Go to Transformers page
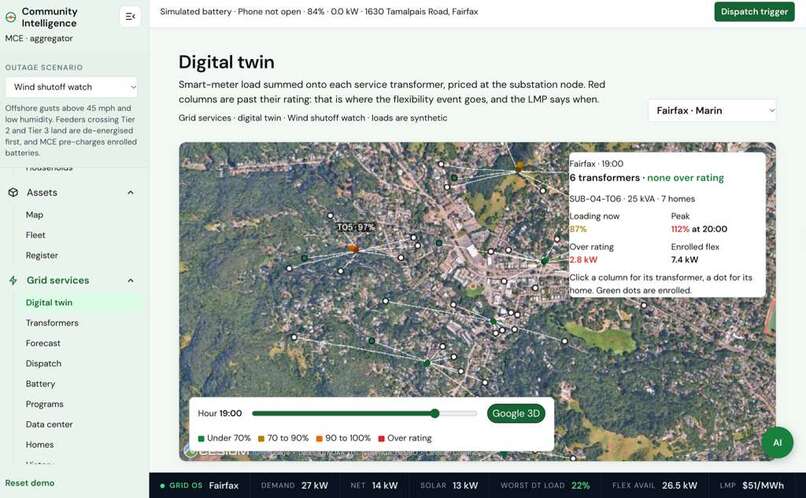 point(52,323)
